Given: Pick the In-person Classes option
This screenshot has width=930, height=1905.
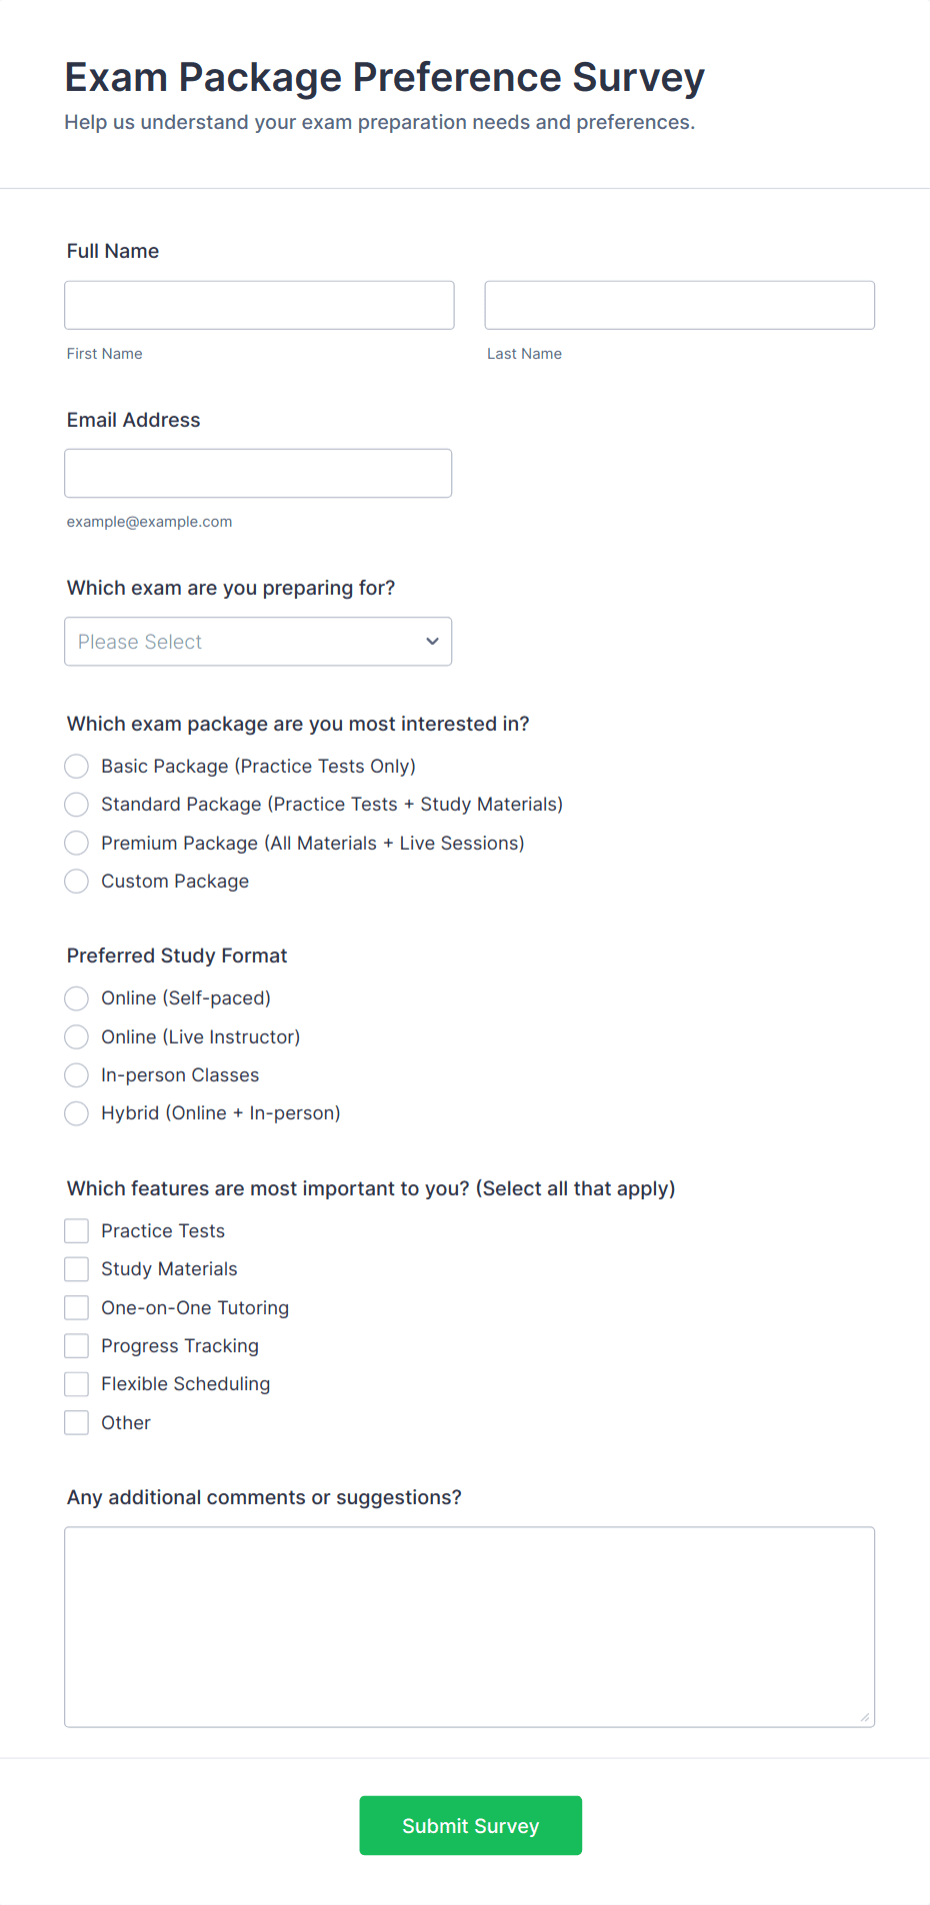Looking at the screenshot, I should point(76,1075).
